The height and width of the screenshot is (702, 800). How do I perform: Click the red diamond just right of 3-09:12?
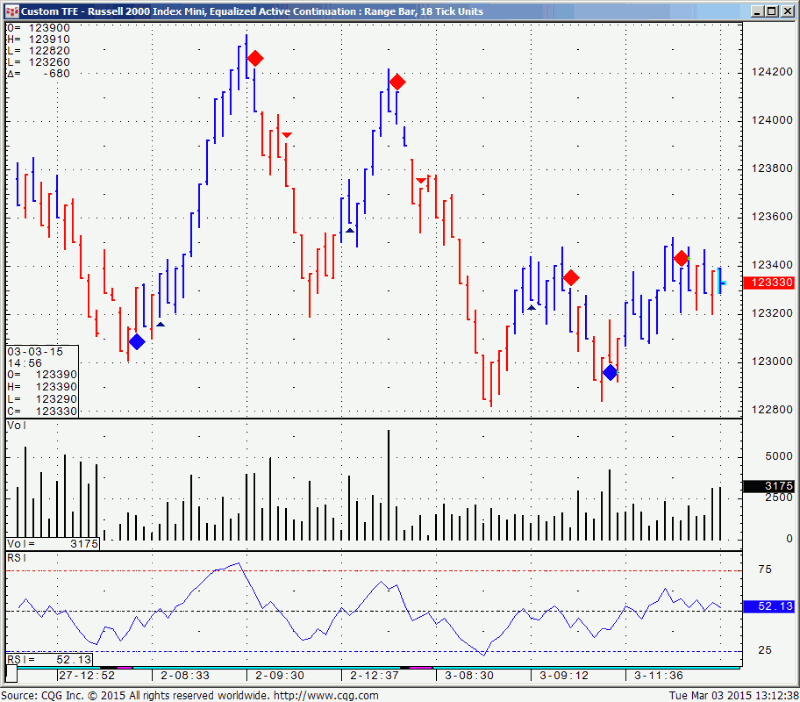pos(571,278)
